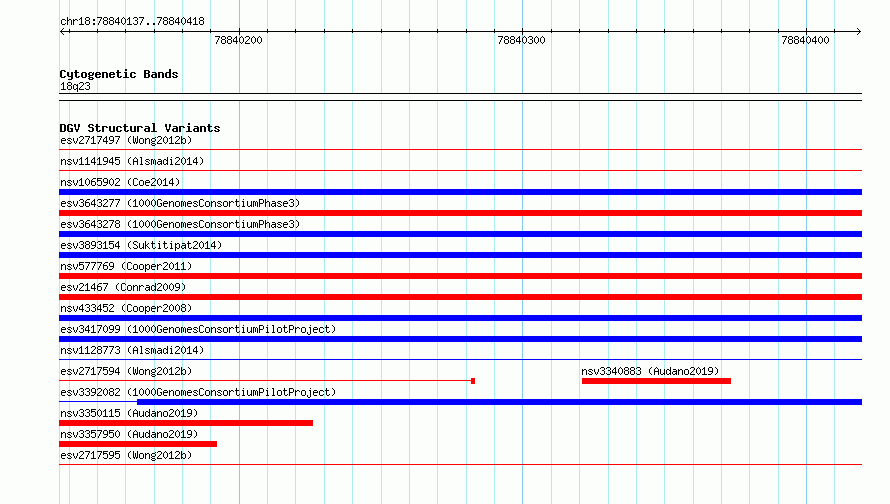The image size is (890, 504).
Task: Open esv3392082 (1000GenomesConsortiumPilotProject) label
Action: tap(198, 392)
